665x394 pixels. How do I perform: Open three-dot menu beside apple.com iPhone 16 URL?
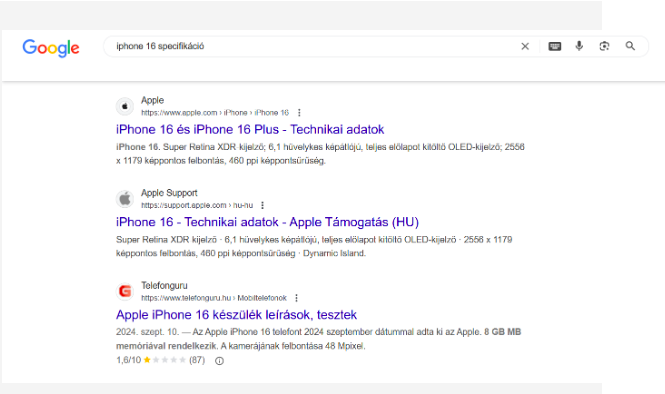(299, 113)
